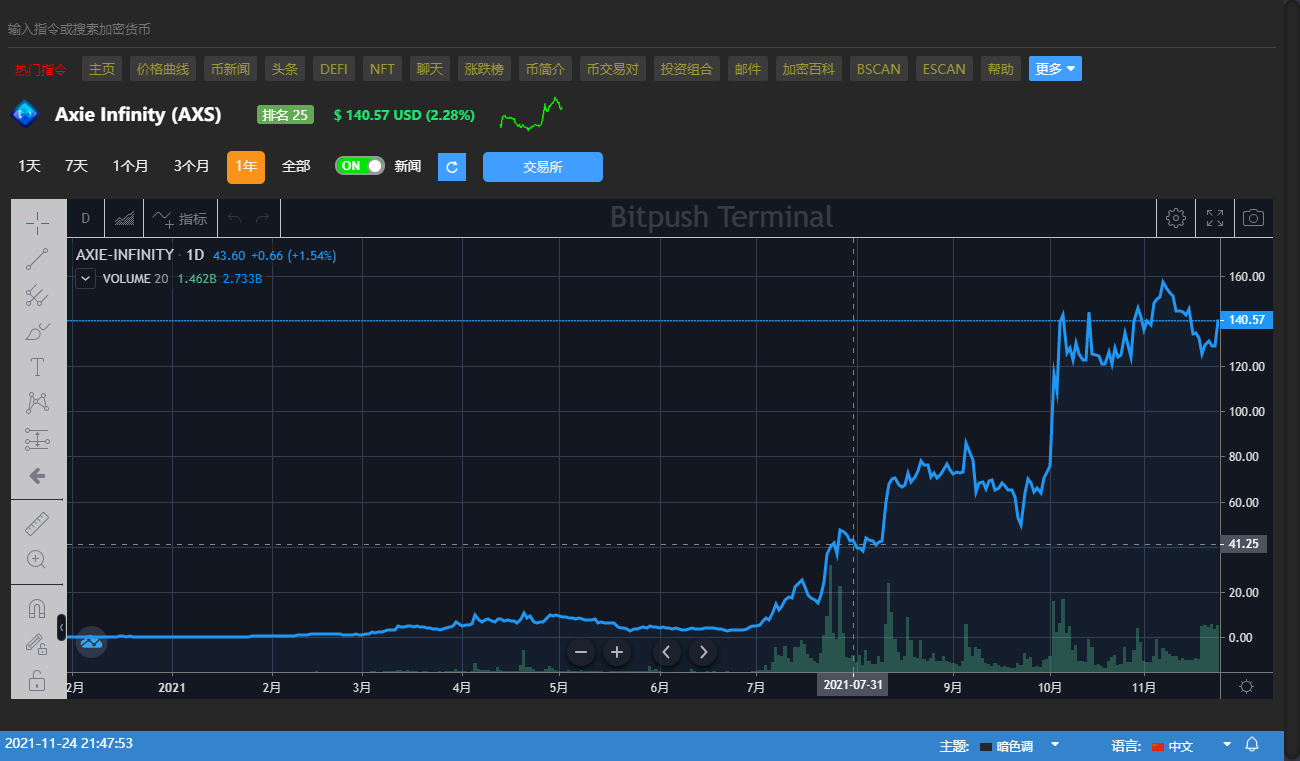Open chart style selector icon
This screenshot has height=761, width=1300.
pyautogui.click(x=125, y=218)
